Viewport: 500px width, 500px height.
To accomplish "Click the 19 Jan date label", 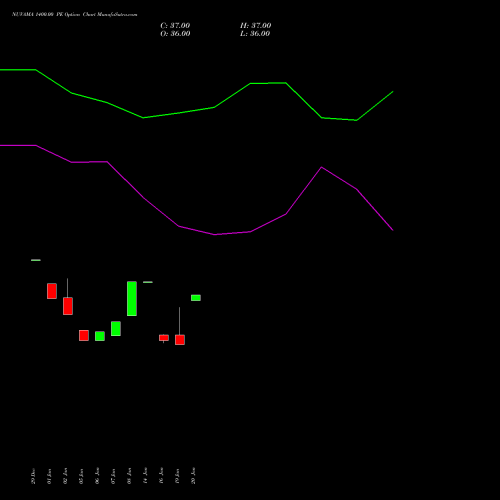I will (177, 476).
